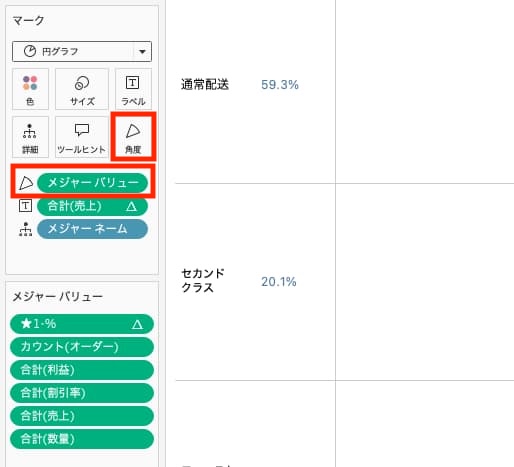
Task: Click the カウント(オーダー) pill
Action: [x=82, y=347]
